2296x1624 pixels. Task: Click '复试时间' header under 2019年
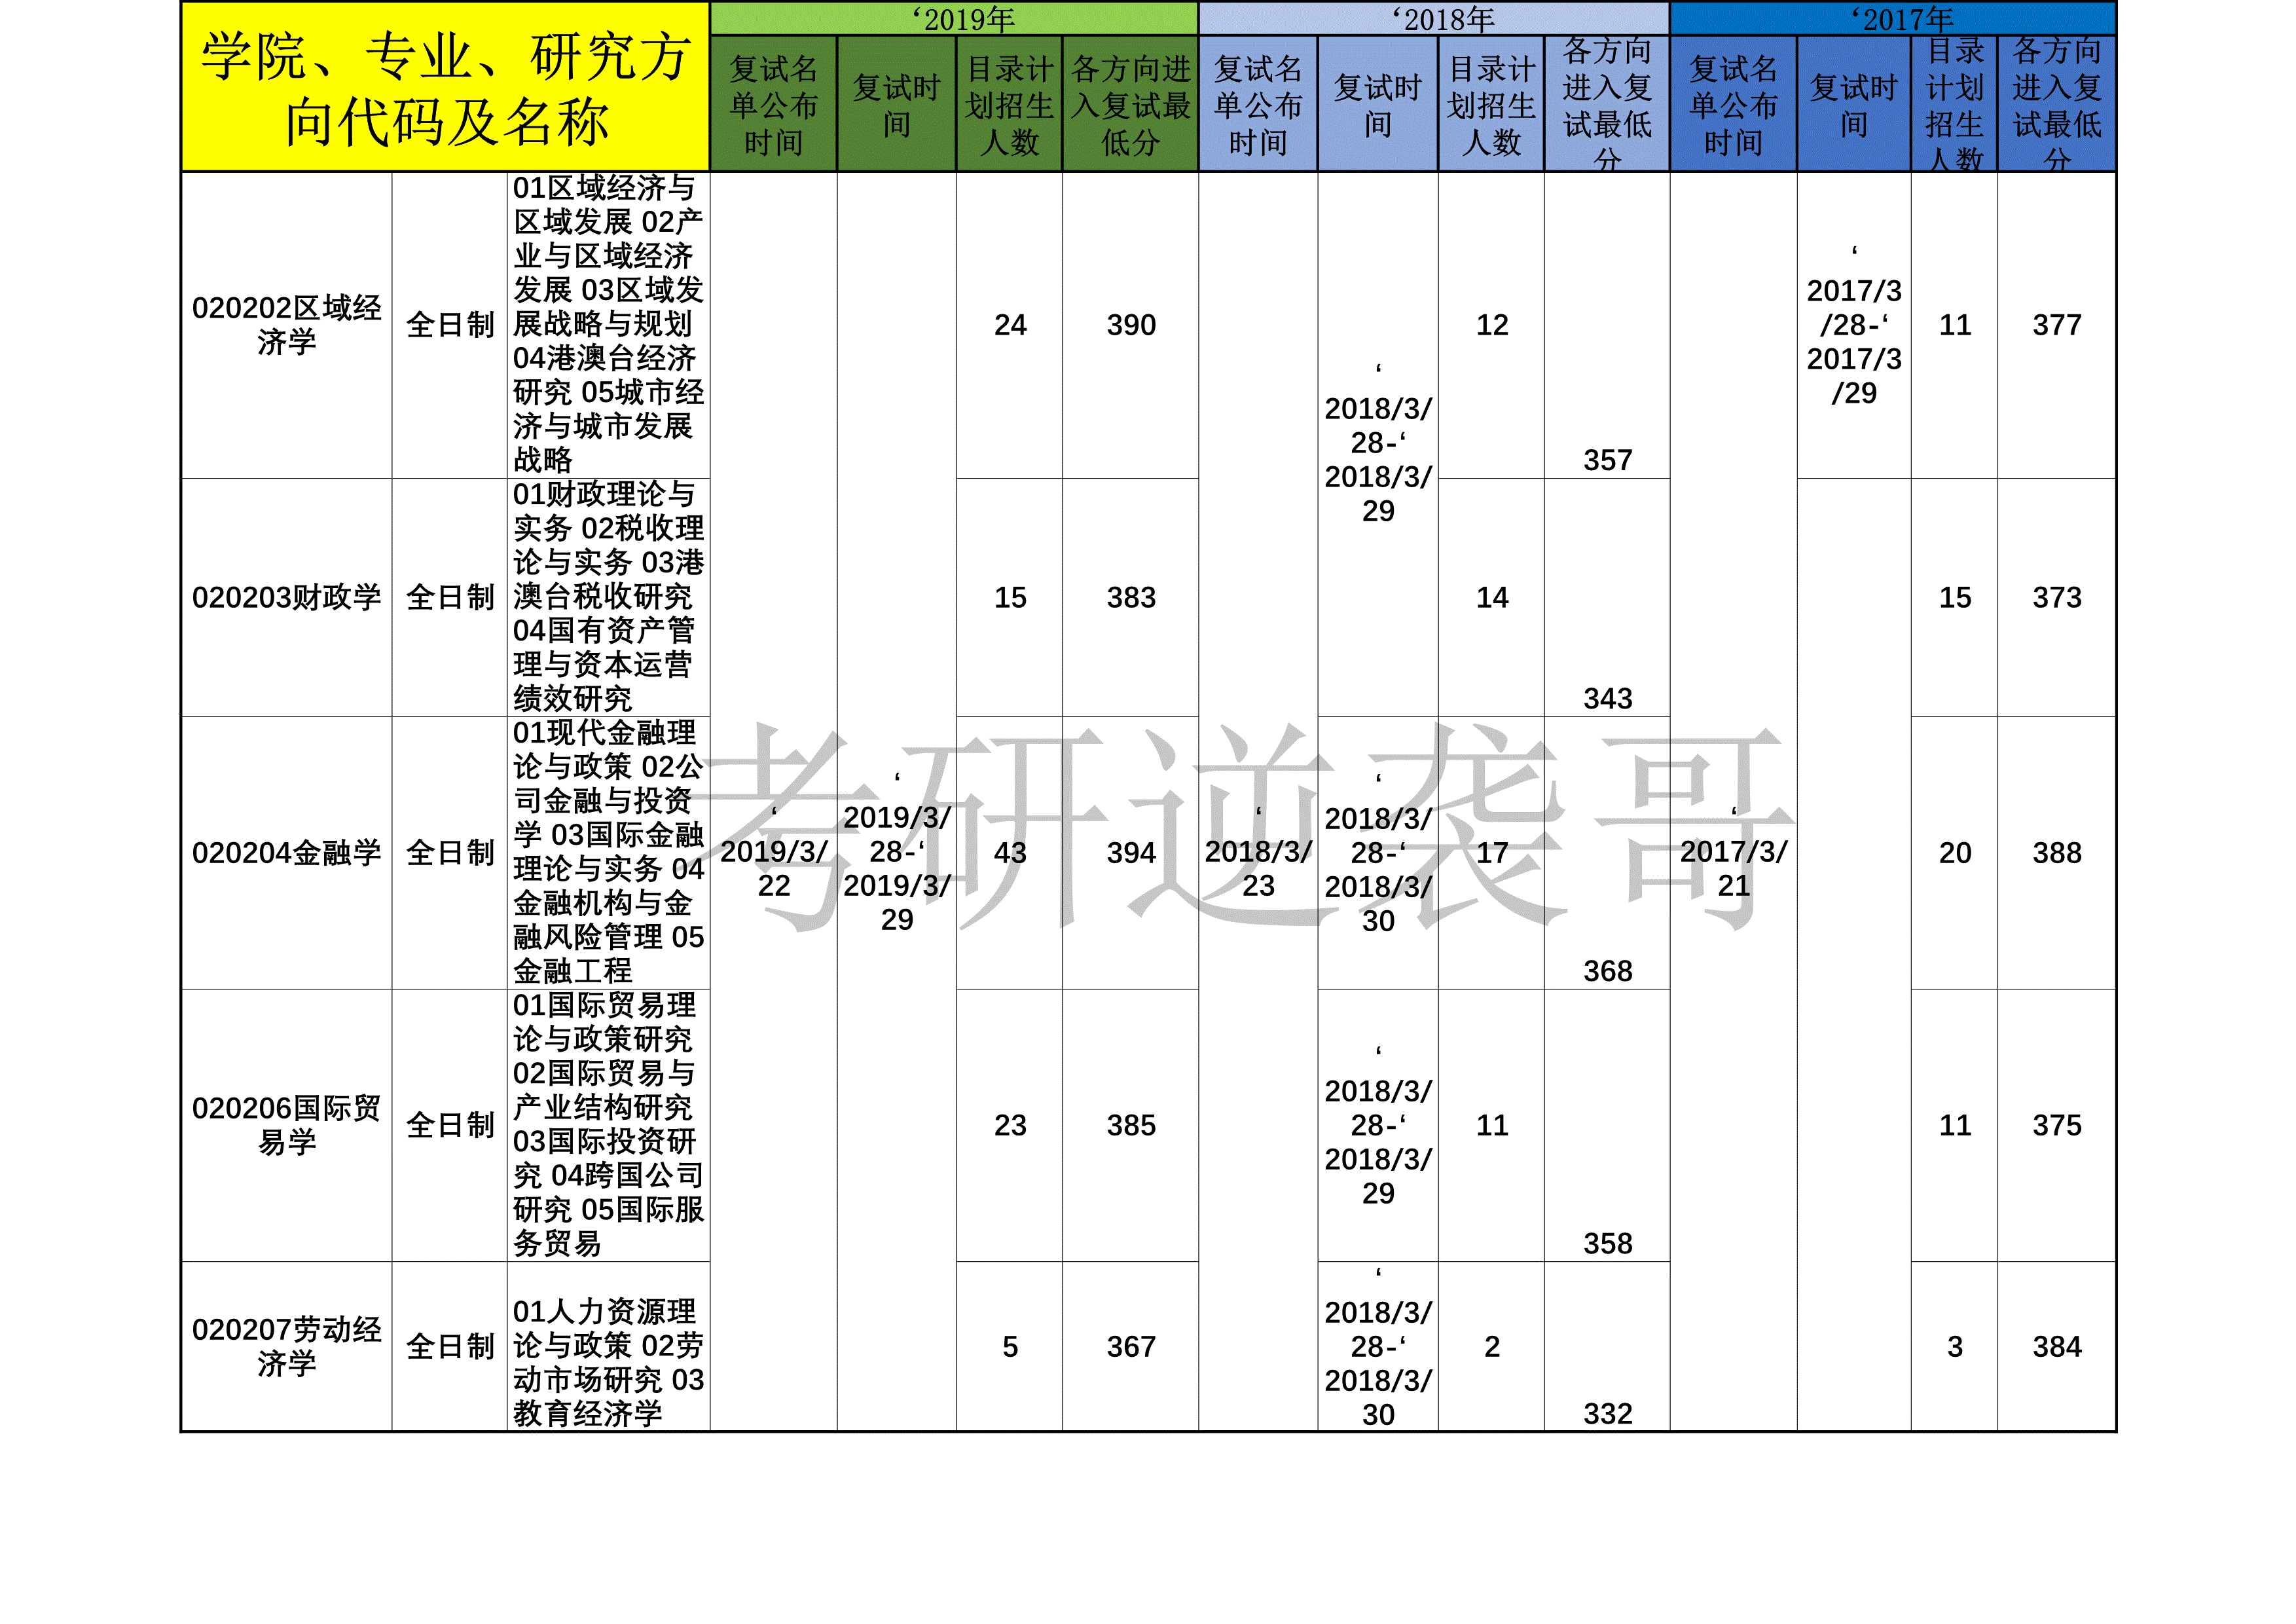[896, 104]
